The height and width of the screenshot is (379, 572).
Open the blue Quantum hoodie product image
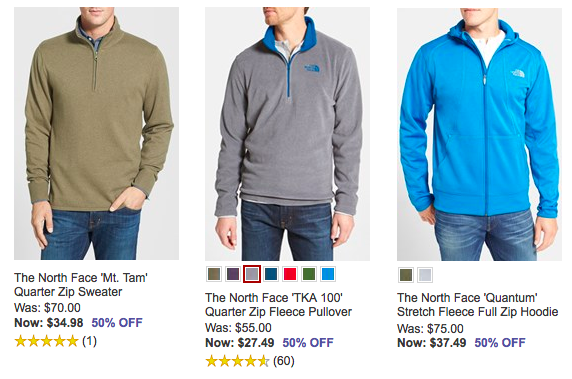479,134
